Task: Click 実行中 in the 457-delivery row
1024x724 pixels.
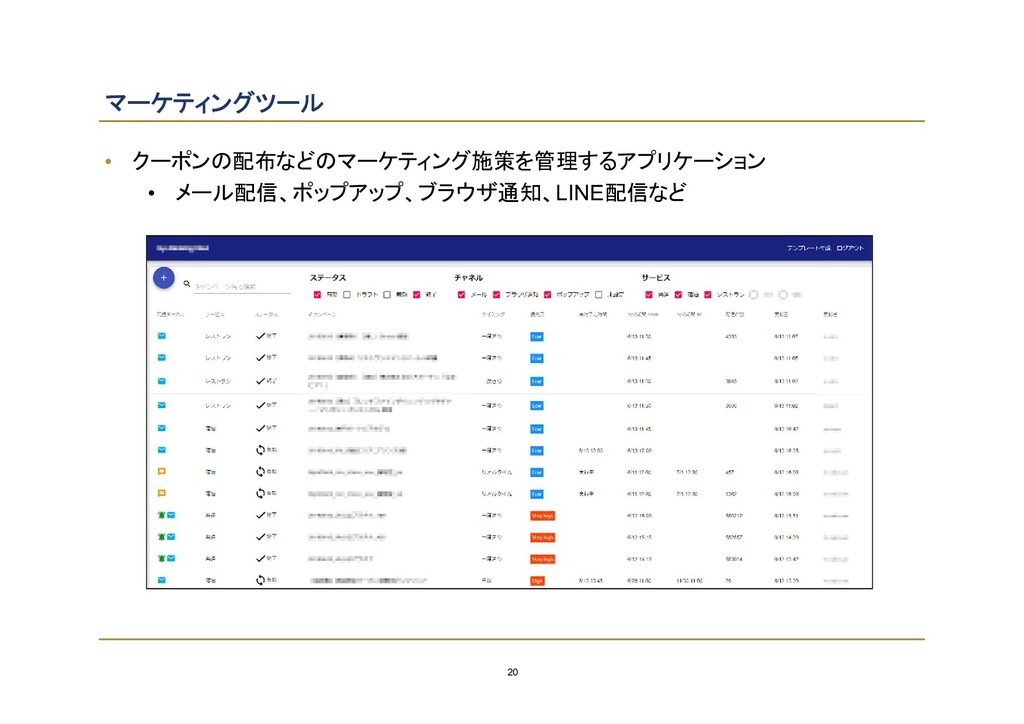Action: click(x=586, y=472)
